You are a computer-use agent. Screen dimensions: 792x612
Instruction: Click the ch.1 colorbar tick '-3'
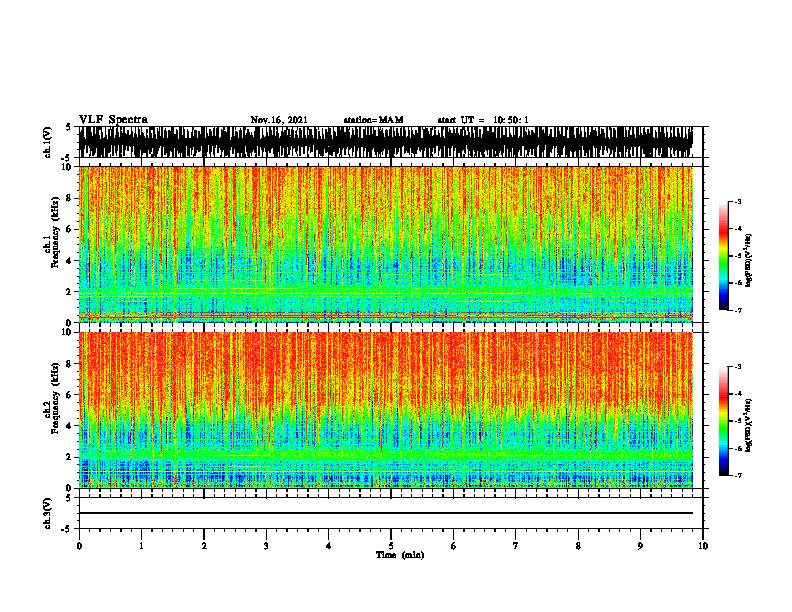click(738, 201)
